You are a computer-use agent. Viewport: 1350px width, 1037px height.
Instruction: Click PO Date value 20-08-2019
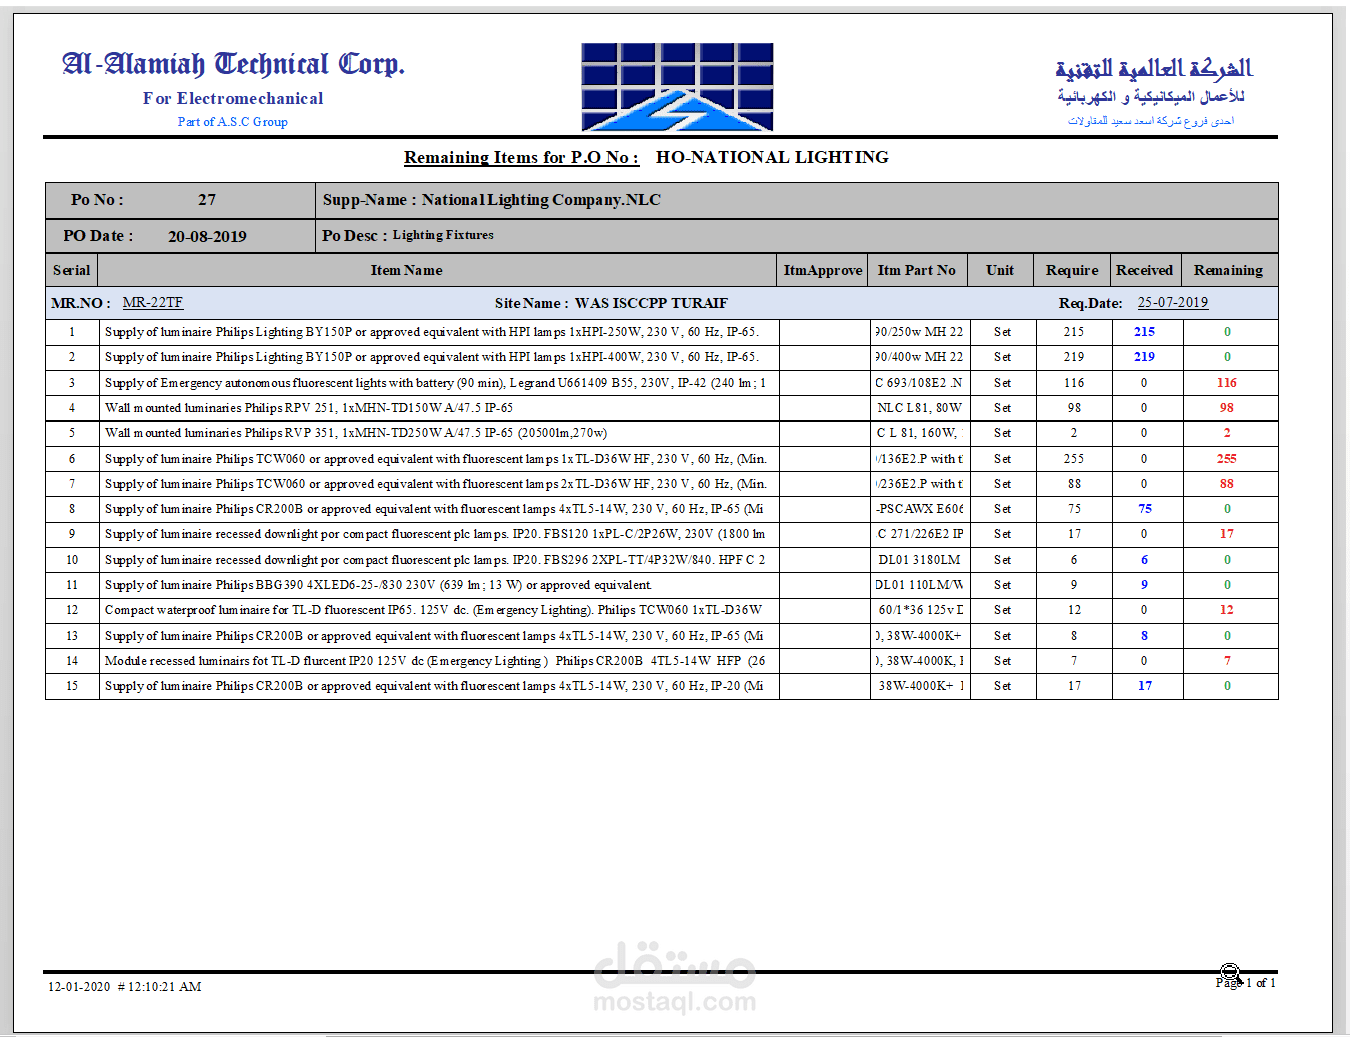pyautogui.click(x=207, y=236)
